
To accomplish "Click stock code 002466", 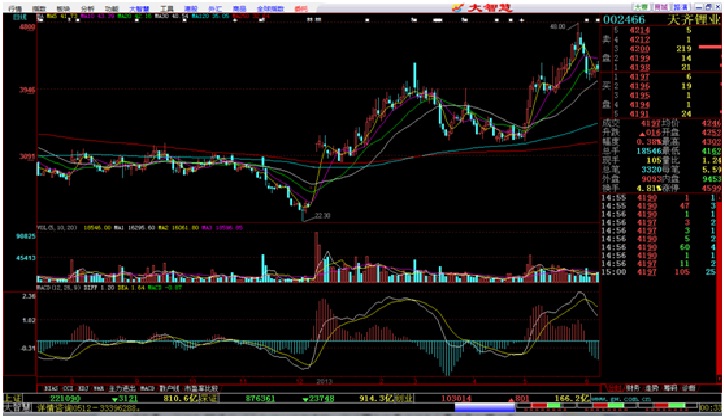I will tap(624, 19).
